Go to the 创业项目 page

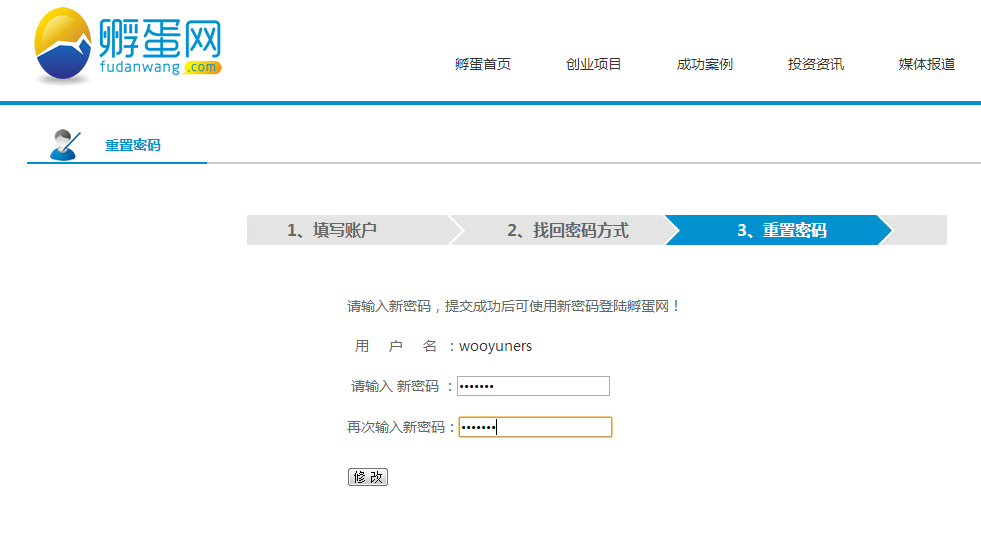click(x=593, y=64)
